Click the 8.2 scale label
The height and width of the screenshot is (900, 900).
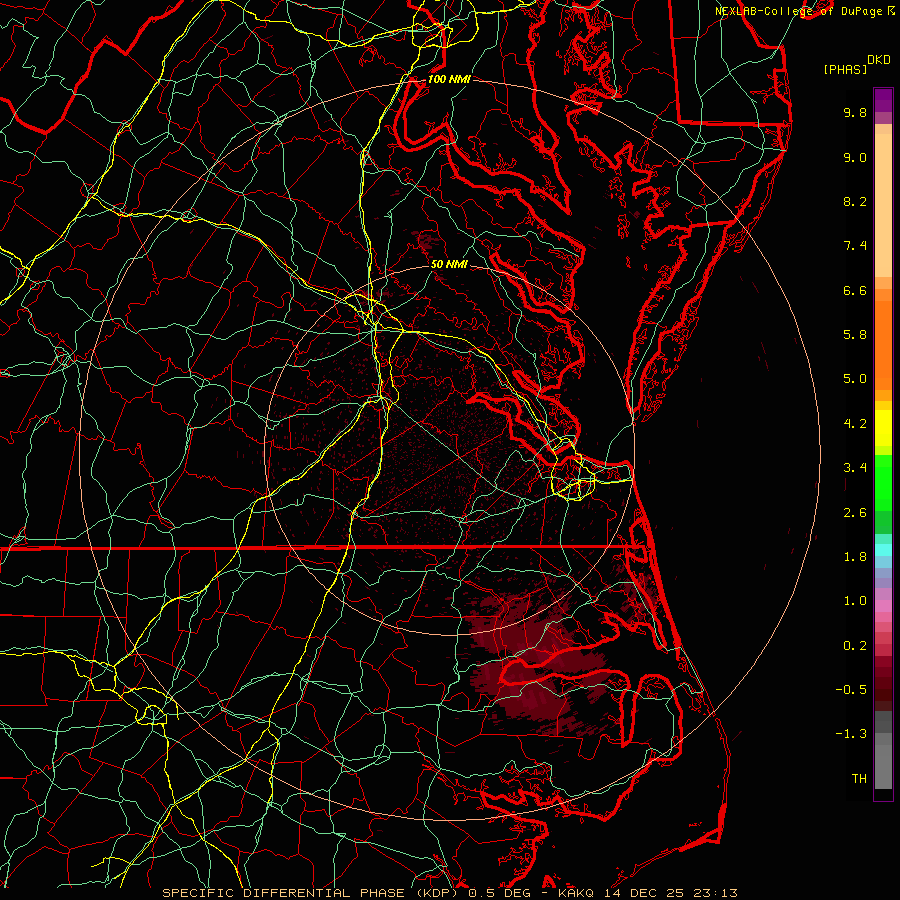[855, 201]
